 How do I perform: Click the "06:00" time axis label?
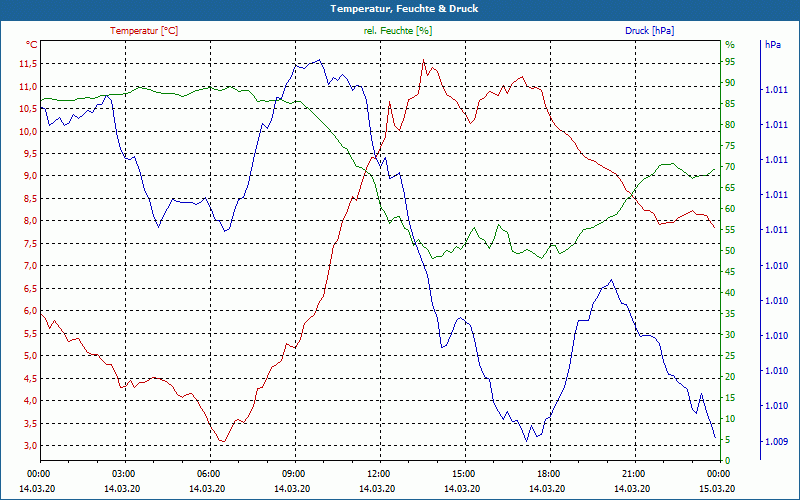click(207, 474)
